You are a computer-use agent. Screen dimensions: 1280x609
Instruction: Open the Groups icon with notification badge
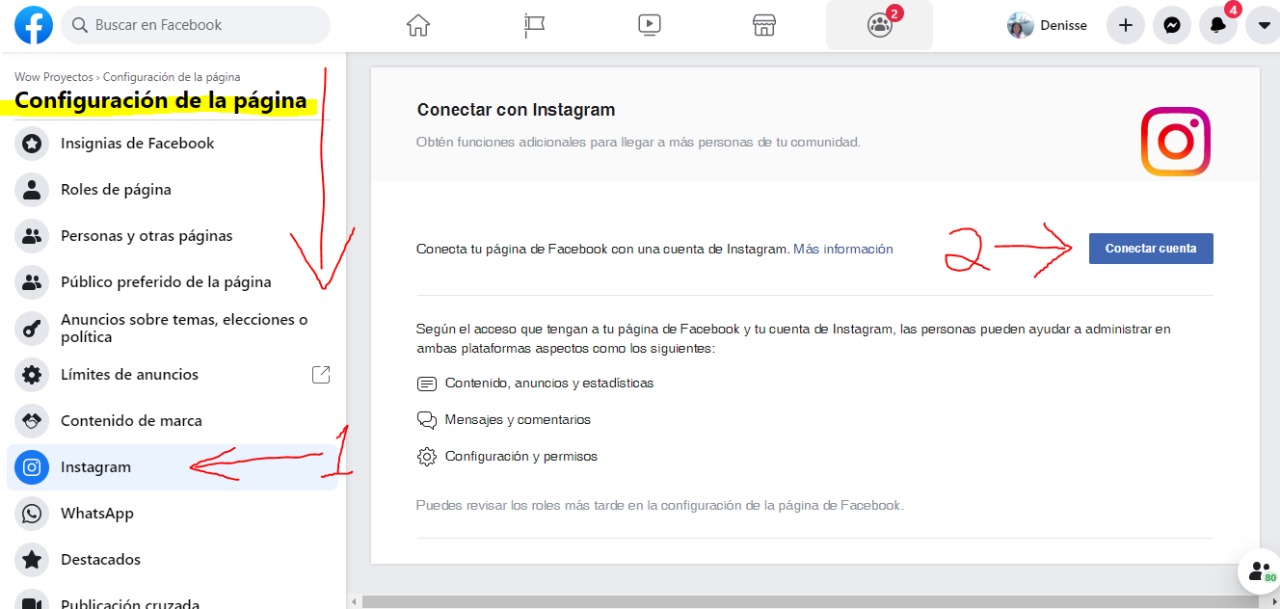pos(878,26)
